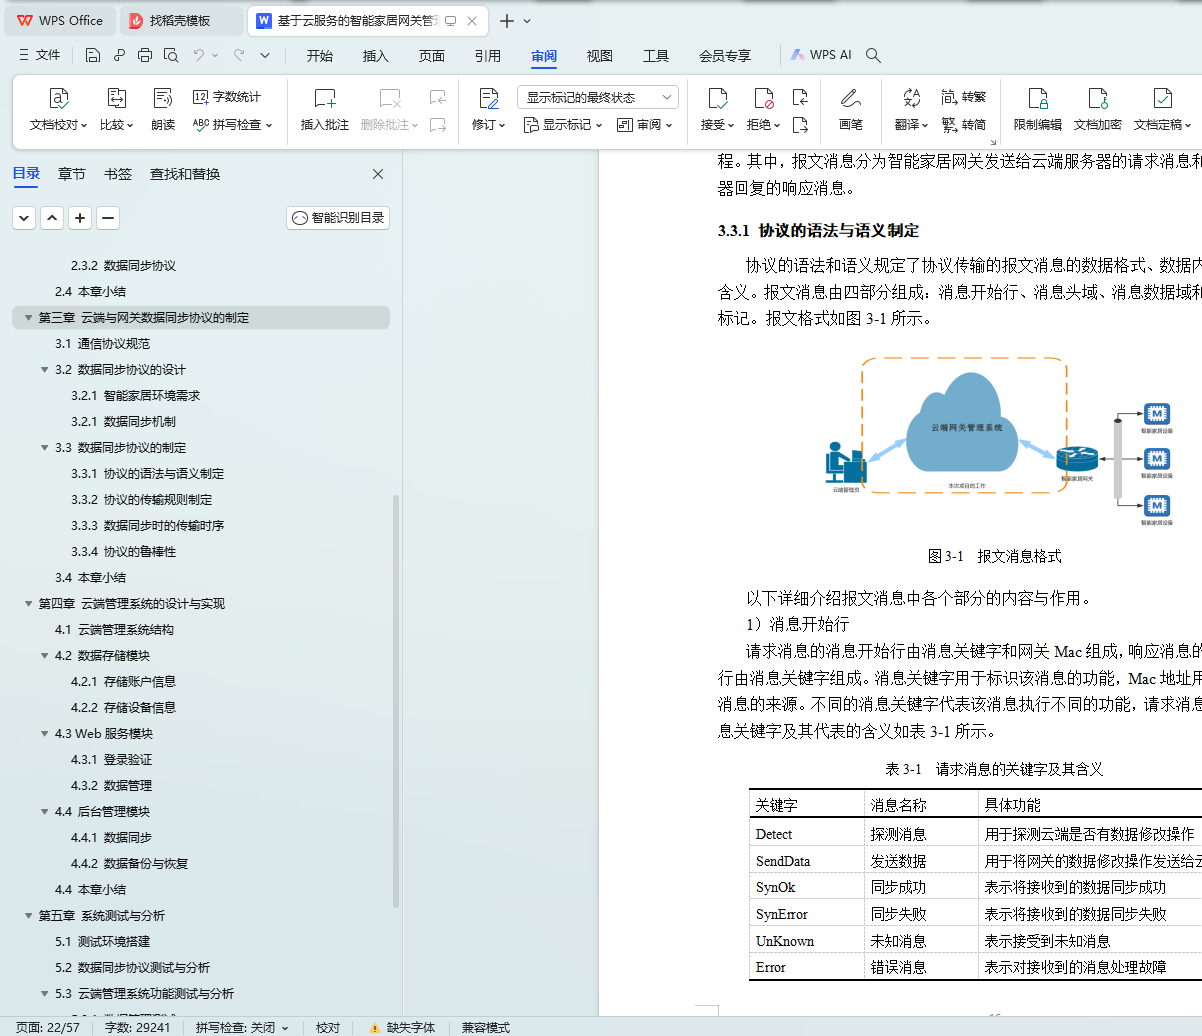This screenshot has width=1202, height=1036.
Task: Collapse 4.3 Web 服务模块 node
Action: [x=45, y=734]
